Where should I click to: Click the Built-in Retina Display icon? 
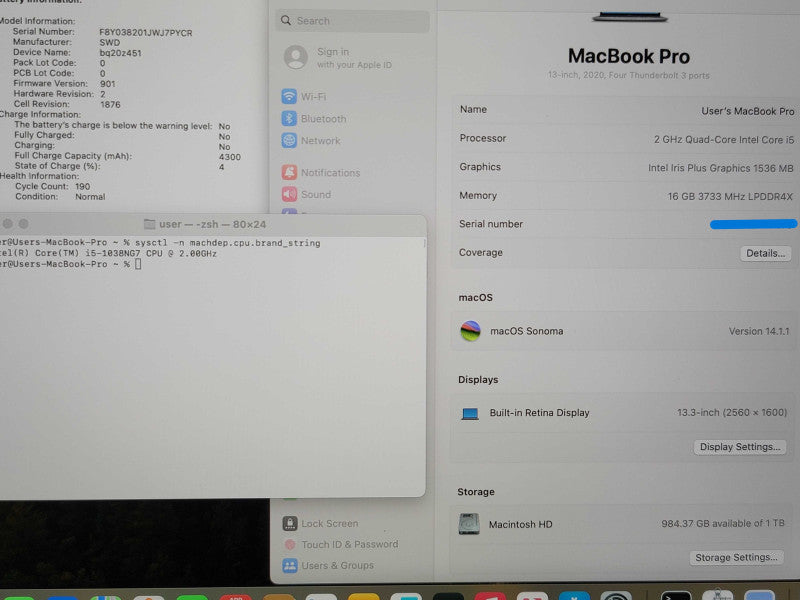[x=470, y=413]
